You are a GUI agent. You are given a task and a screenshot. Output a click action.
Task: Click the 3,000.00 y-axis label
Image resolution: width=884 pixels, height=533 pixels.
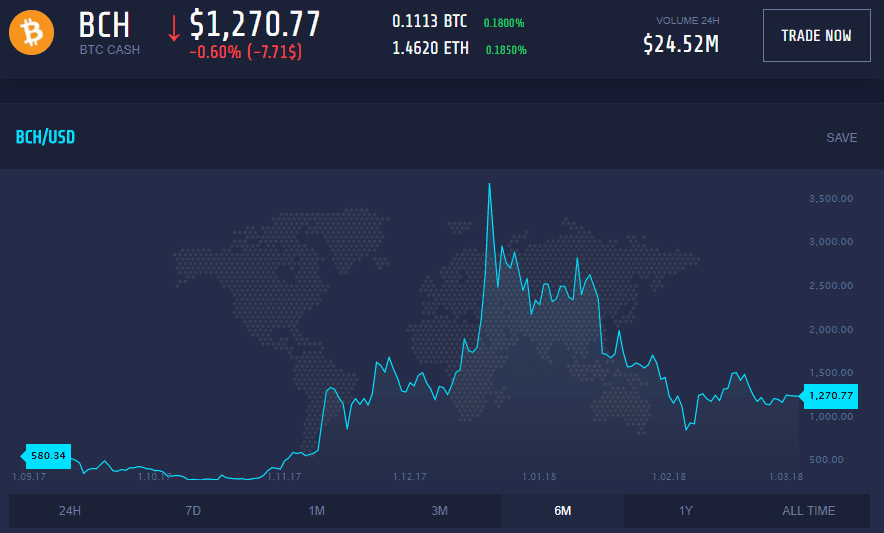point(831,242)
